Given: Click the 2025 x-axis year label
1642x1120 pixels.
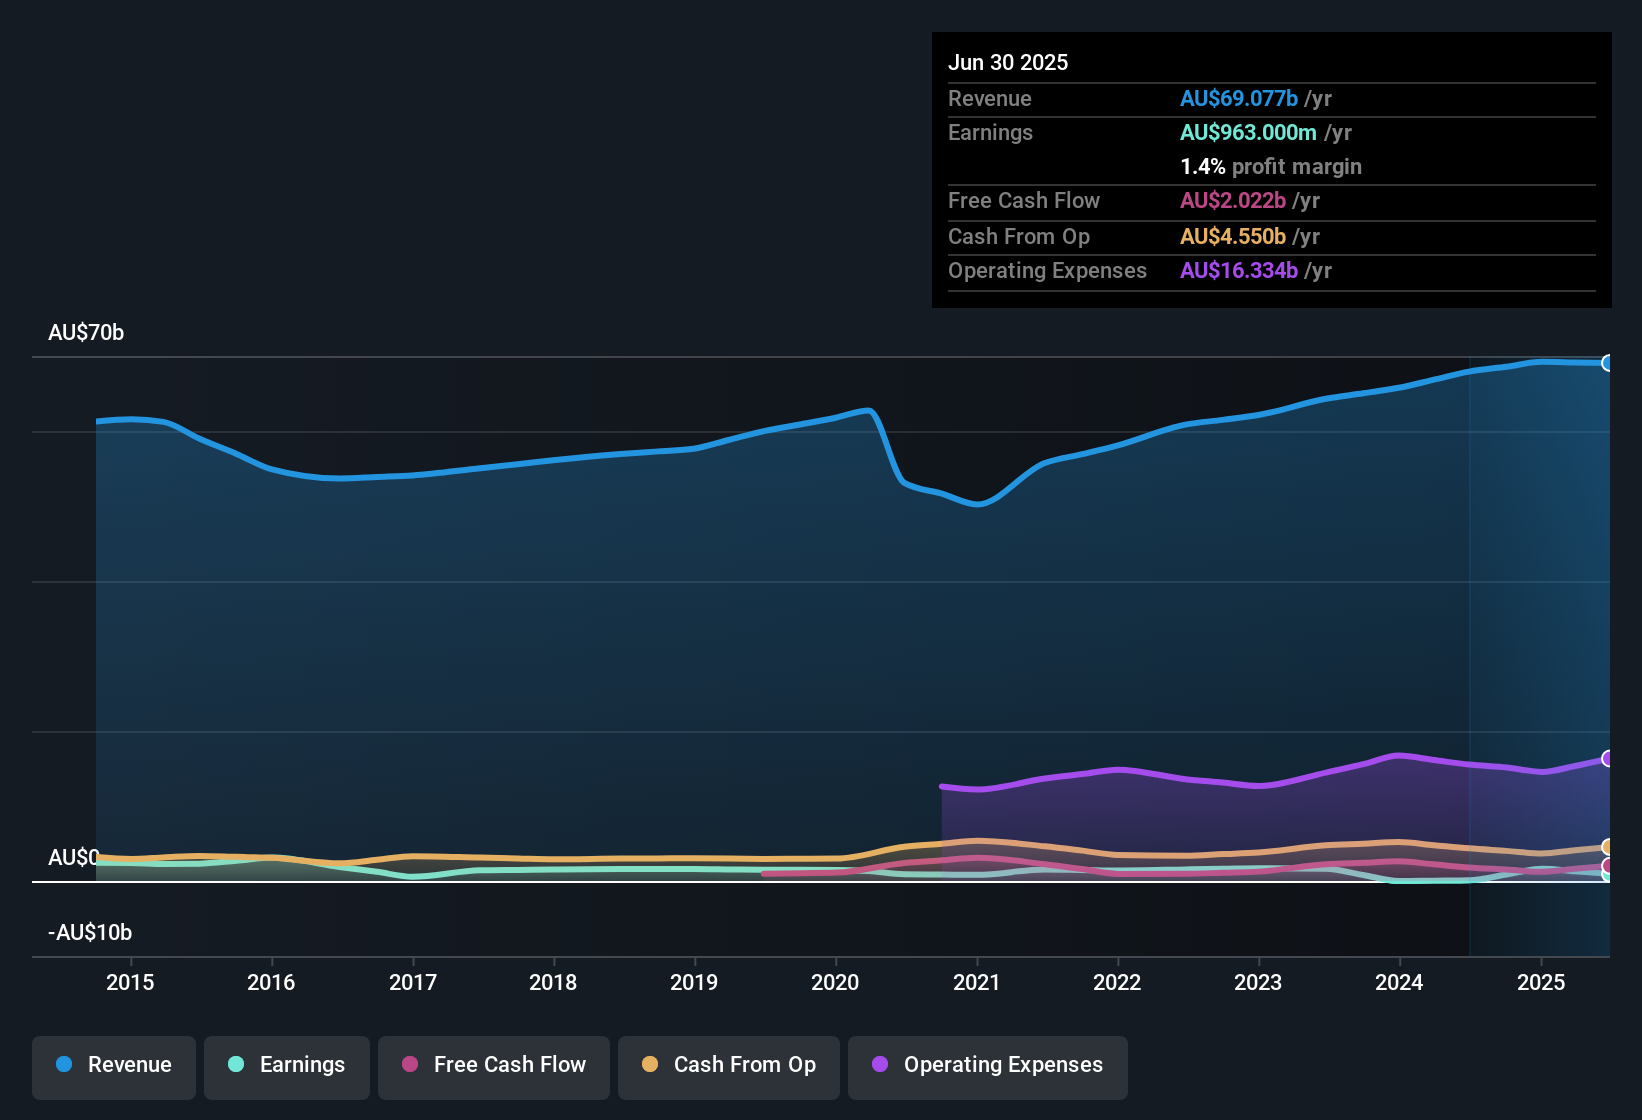Looking at the screenshot, I should click(x=1541, y=982).
